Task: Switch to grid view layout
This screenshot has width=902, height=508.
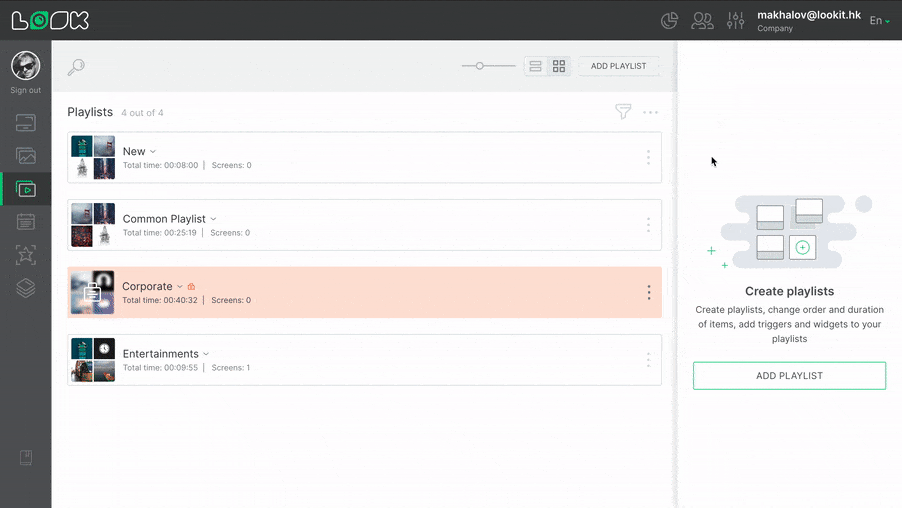Action: coord(559,66)
